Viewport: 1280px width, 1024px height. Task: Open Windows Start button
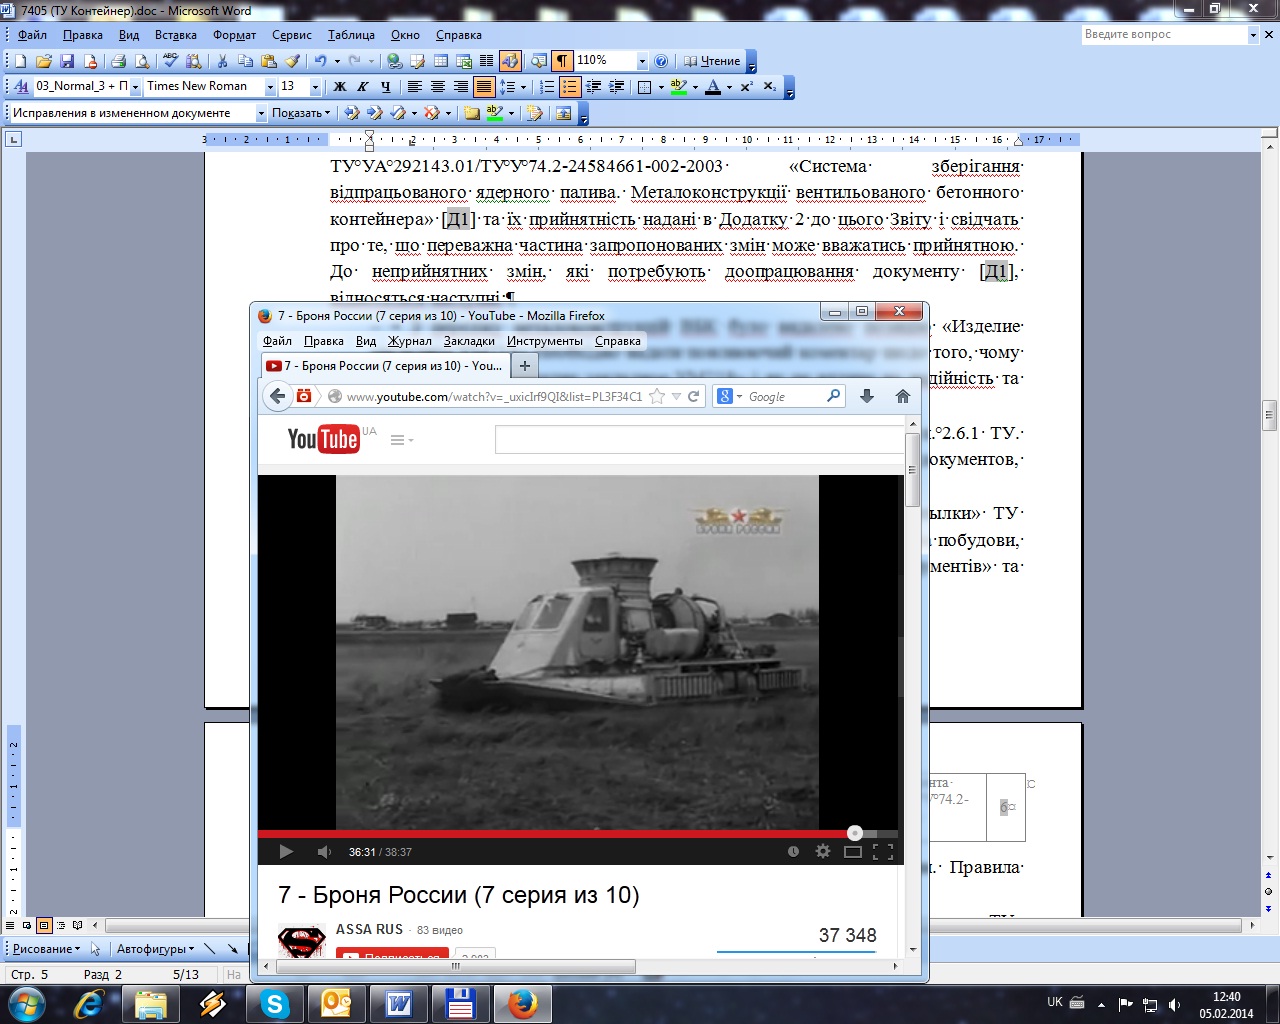click(x=26, y=1003)
